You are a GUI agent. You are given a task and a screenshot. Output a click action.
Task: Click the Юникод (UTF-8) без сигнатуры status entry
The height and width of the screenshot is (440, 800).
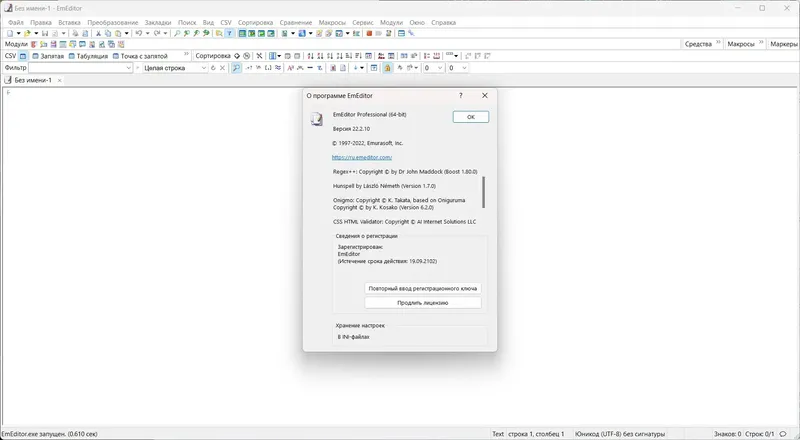click(x=620, y=434)
